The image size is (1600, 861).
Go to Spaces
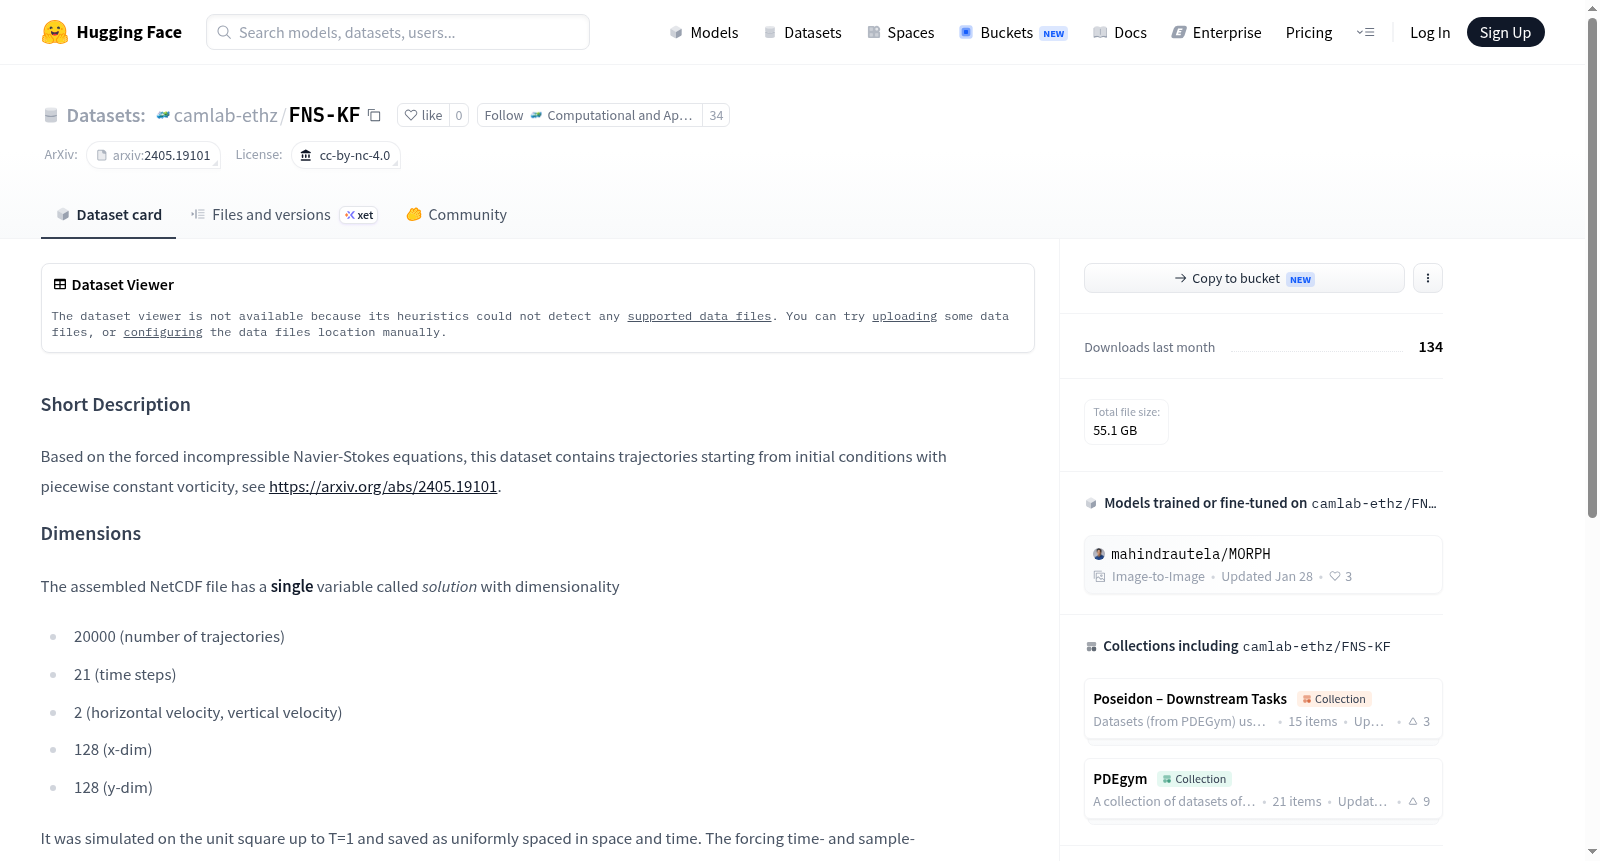tap(900, 32)
